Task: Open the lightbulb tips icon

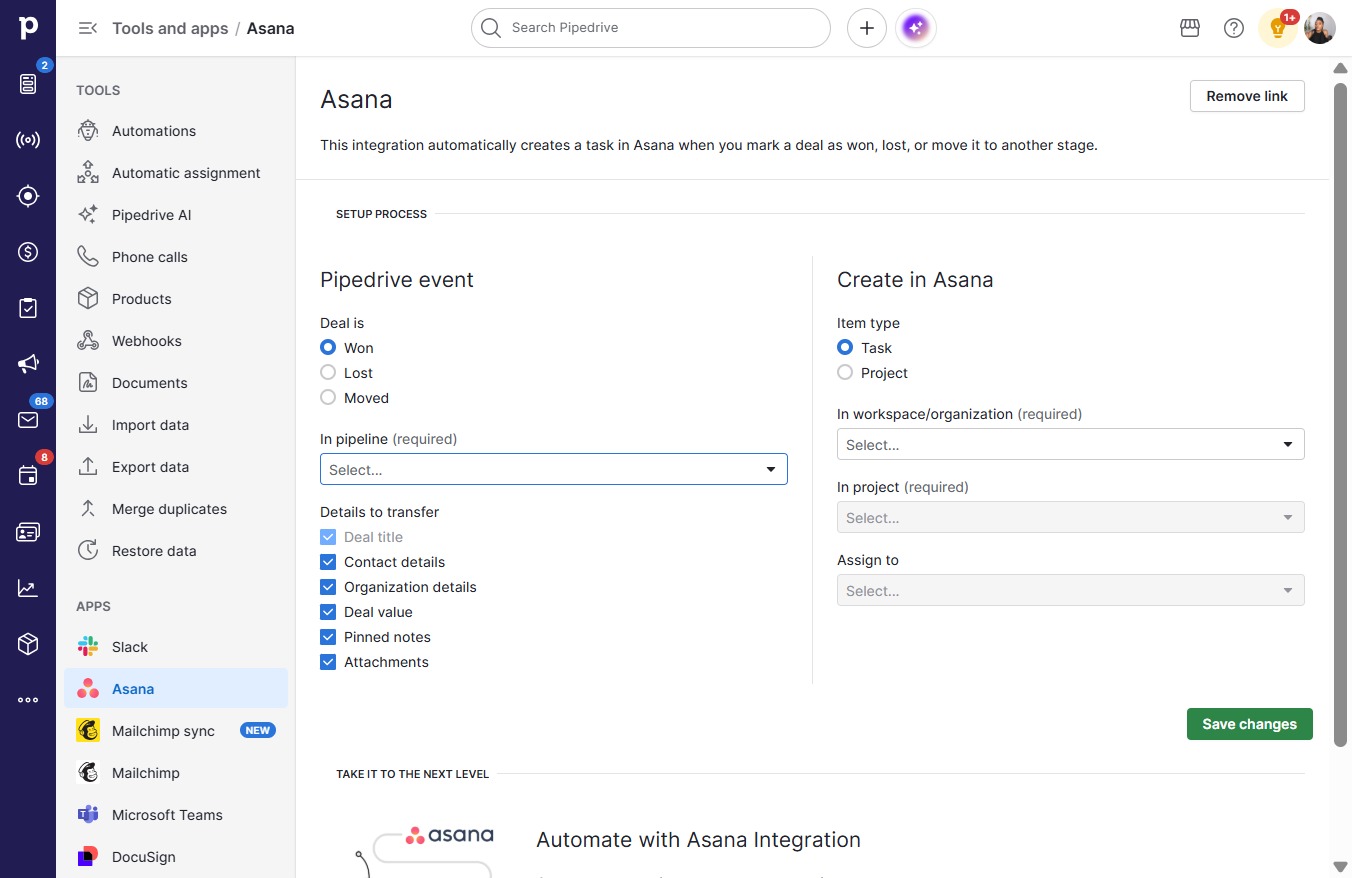Action: click(x=1277, y=28)
